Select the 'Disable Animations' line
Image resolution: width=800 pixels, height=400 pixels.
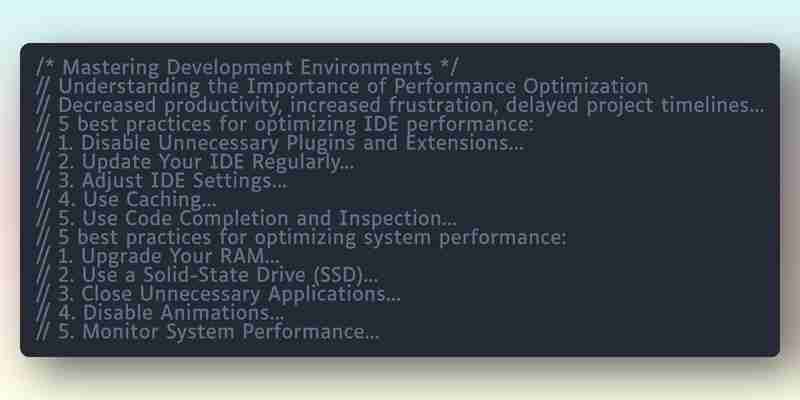pyautogui.click(x=160, y=313)
